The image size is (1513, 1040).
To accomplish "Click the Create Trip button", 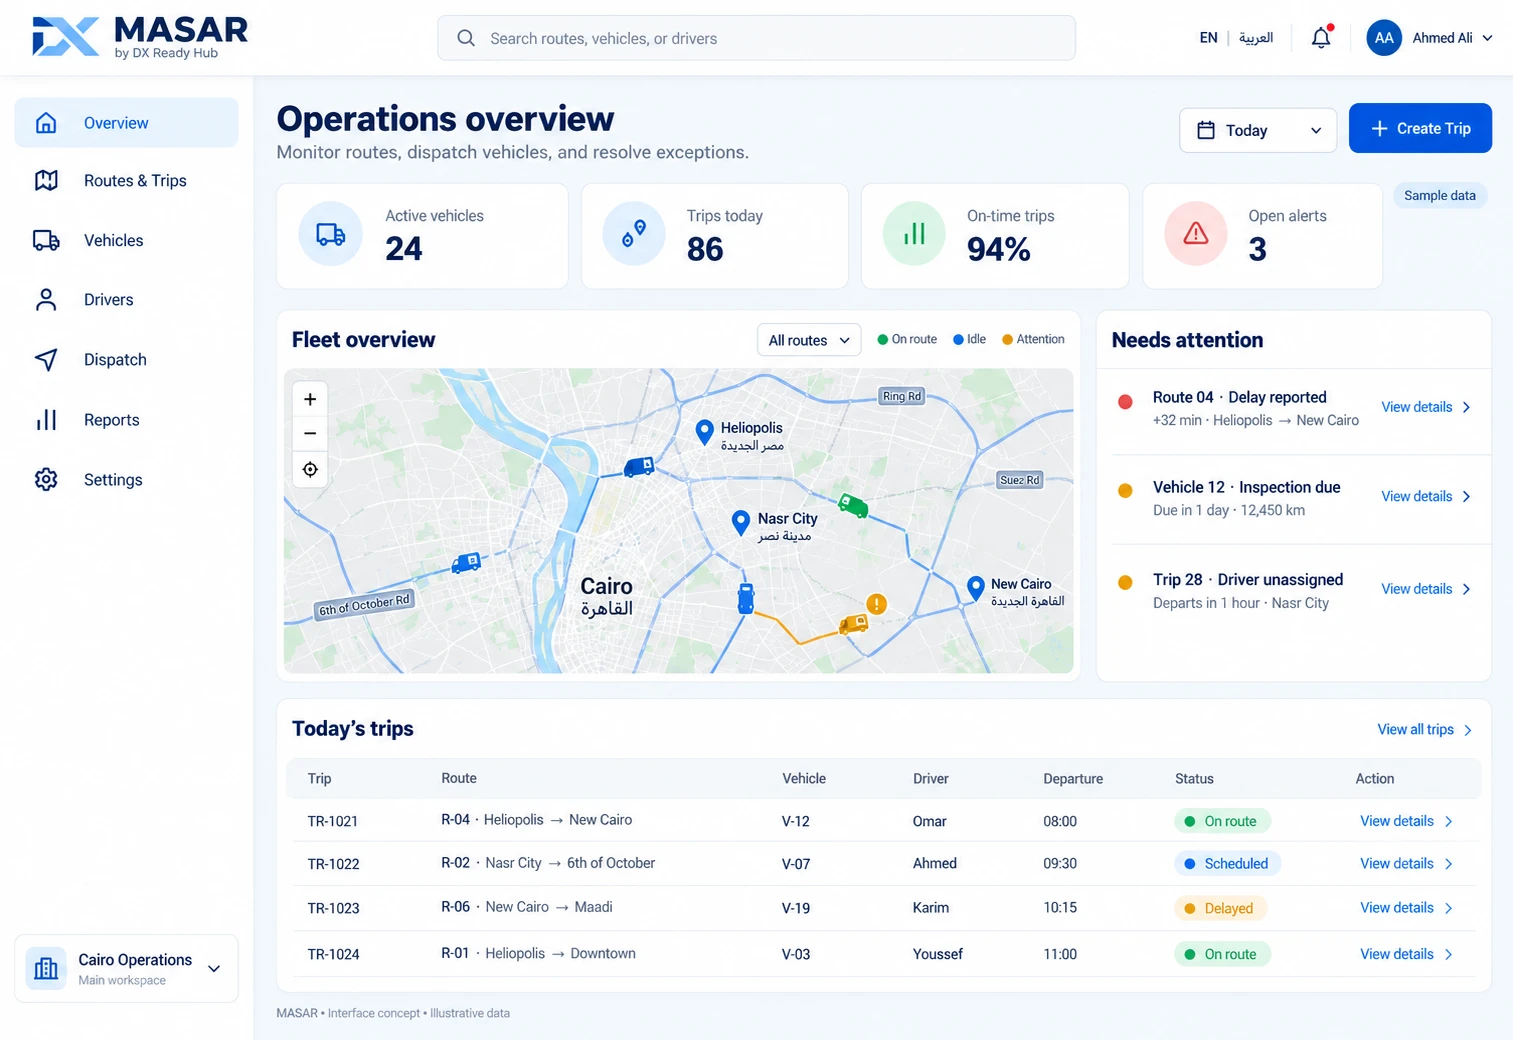I will 1420,128.
